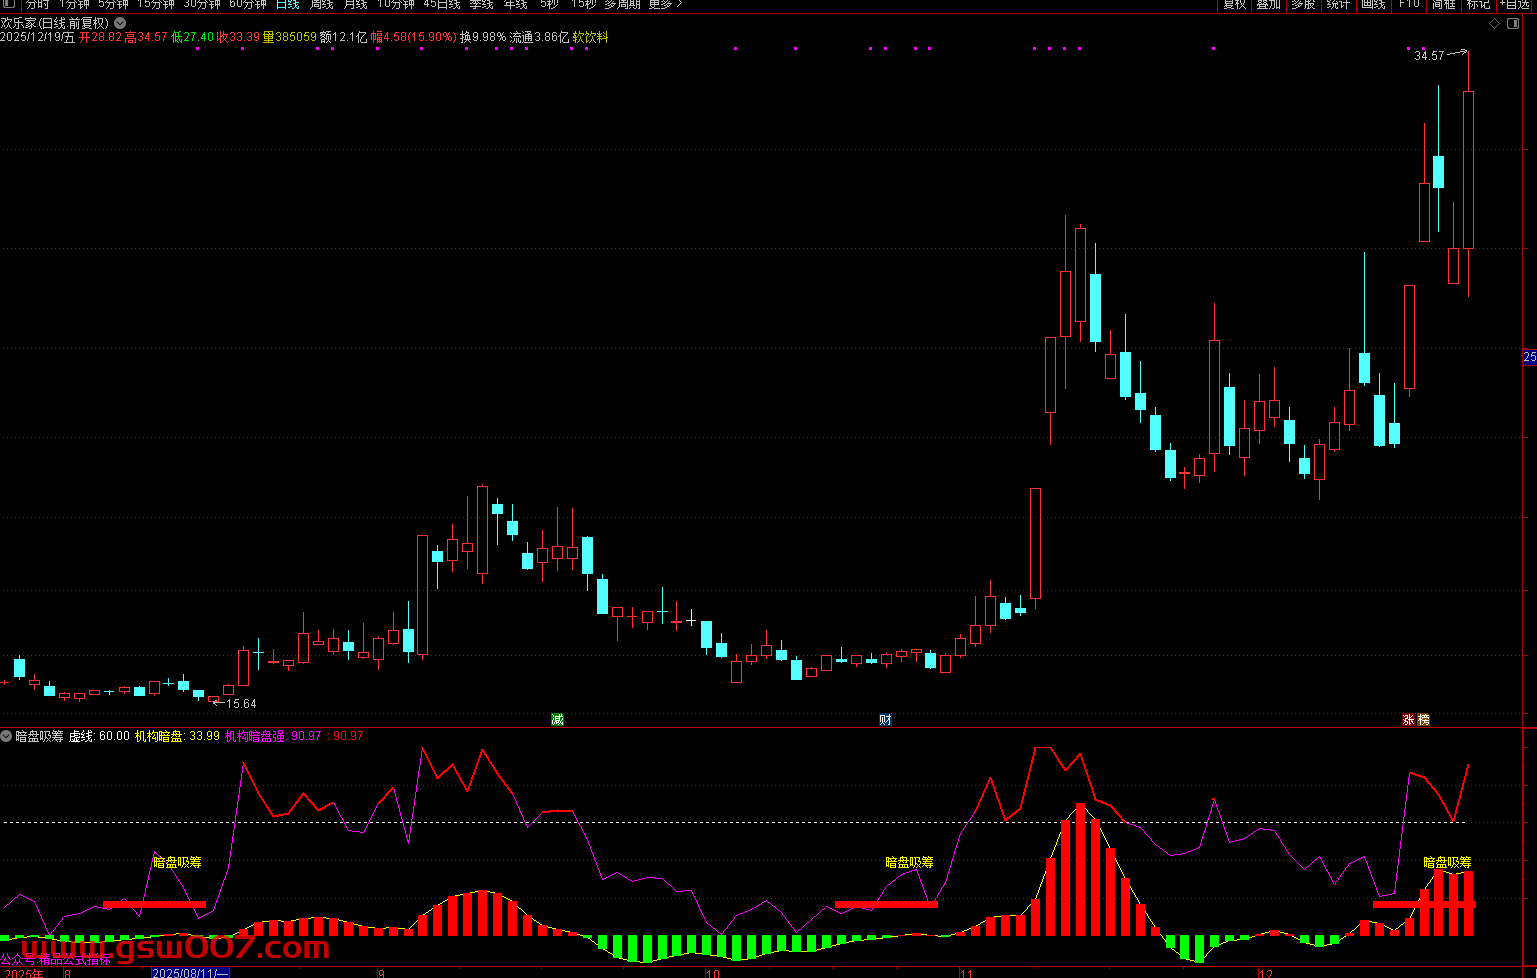Open the 画线 drawing tools button

(1373, 5)
